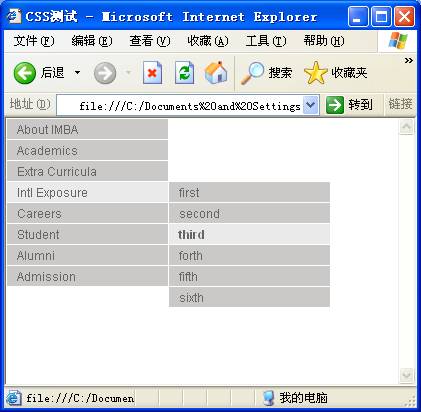Open the 收藏(A) menu
421x412 pixels.
click(x=208, y=41)
